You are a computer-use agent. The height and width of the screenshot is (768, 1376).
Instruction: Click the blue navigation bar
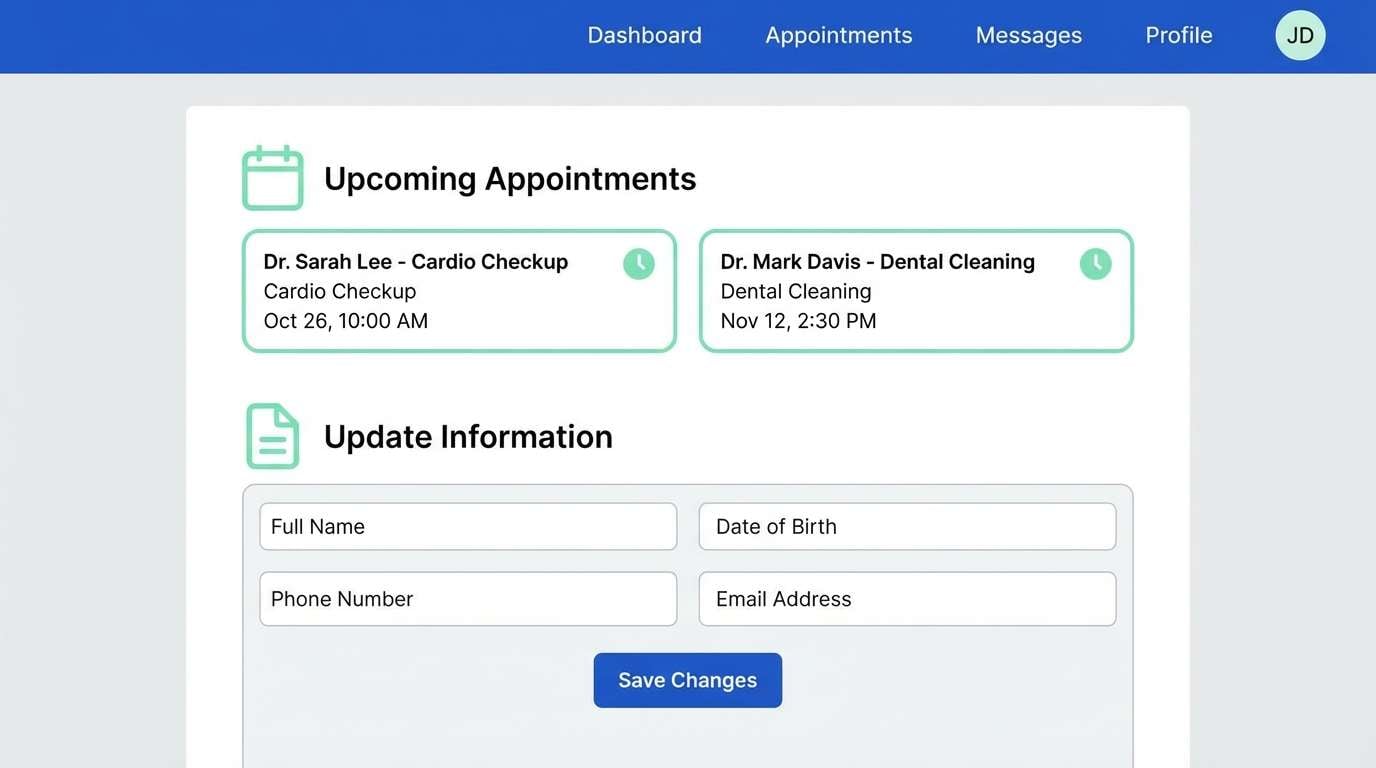click(x=300, y=35)
